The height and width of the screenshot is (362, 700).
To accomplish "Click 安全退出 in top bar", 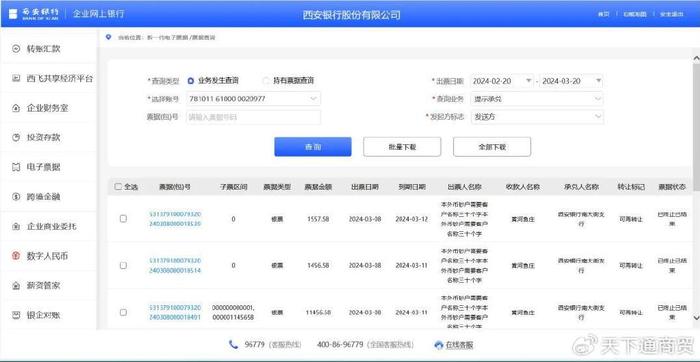I will pyautogui.click(x=672, y=14).
